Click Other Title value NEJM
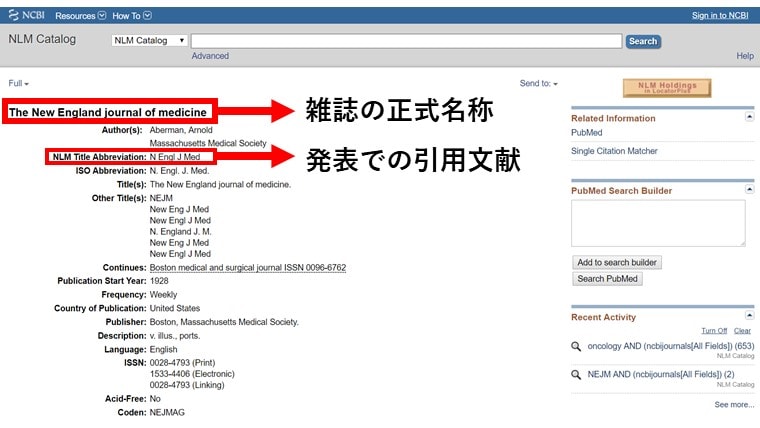This screenshot has width=760, height=428. [x=161, y=198]
